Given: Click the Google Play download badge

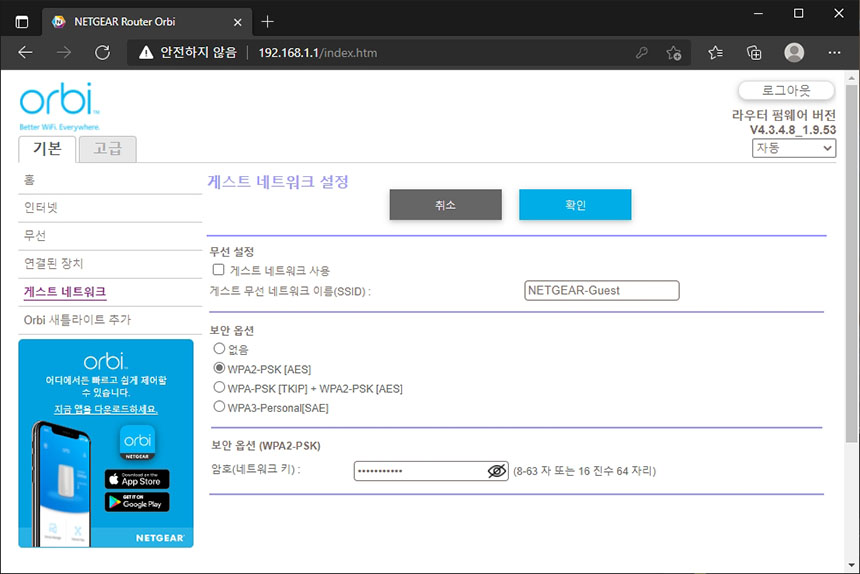Looking at the screenshot, I should (137, 502).
